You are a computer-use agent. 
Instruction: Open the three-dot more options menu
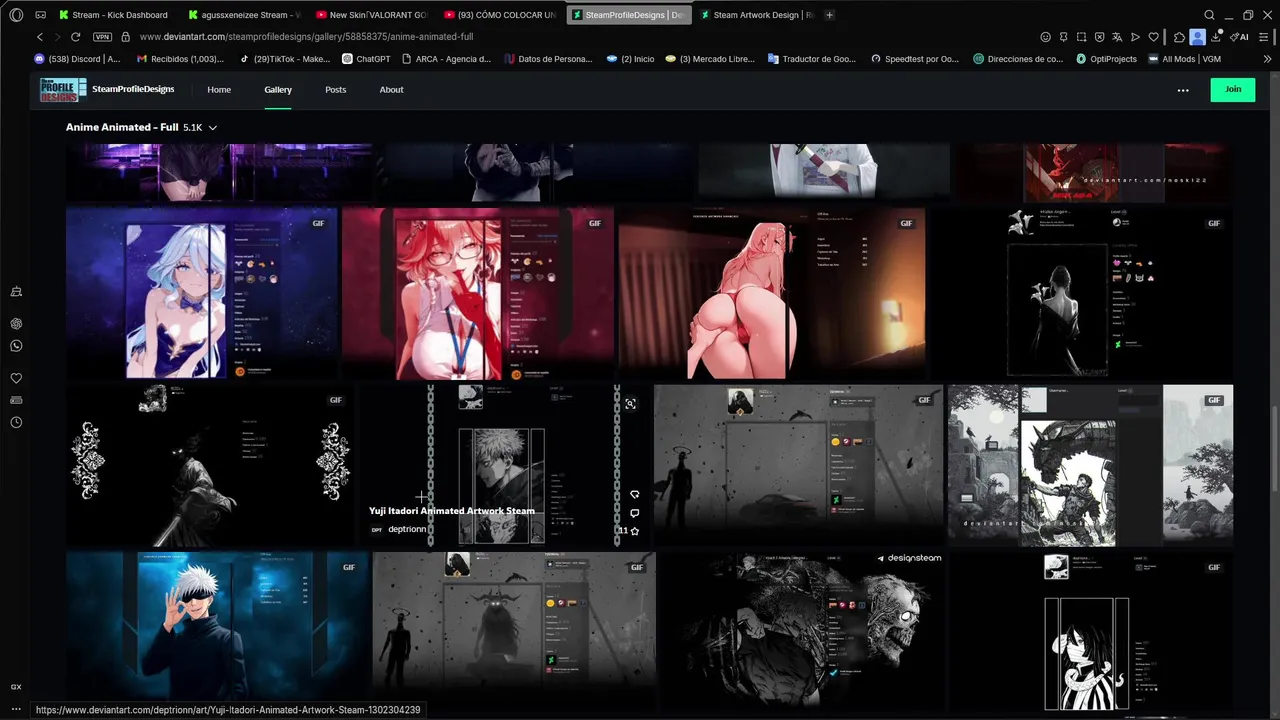[x=1183, y=90]
